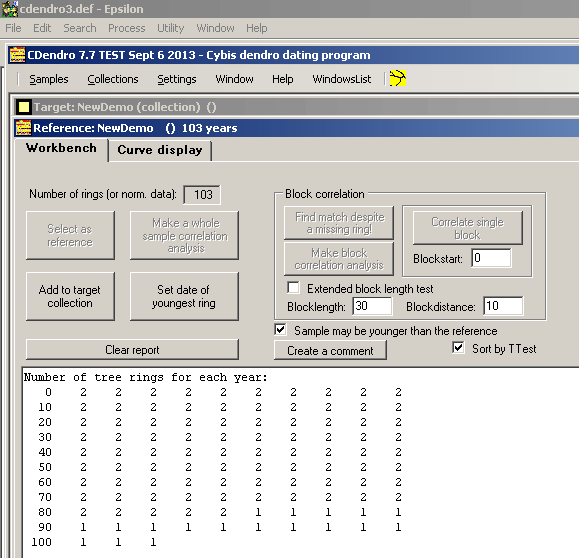Open Epsilon's Window menu
Screen dimensions: 579x558
215,28
